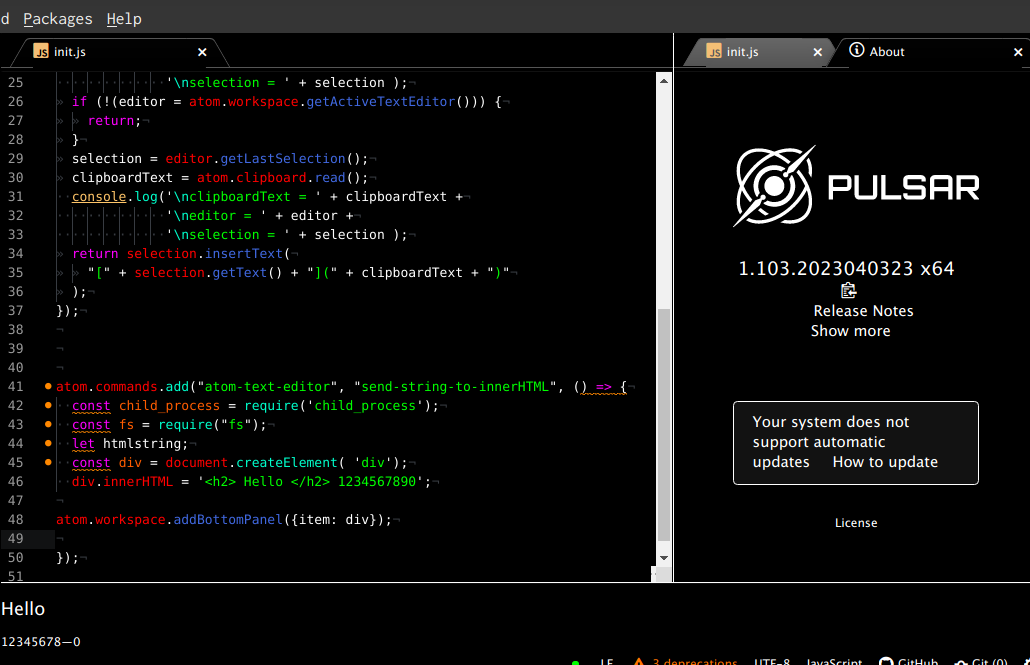Expand the fold arrow on line 26
Screen dimensions: 1030x665
pyautogui.click(x=58, y=101)
